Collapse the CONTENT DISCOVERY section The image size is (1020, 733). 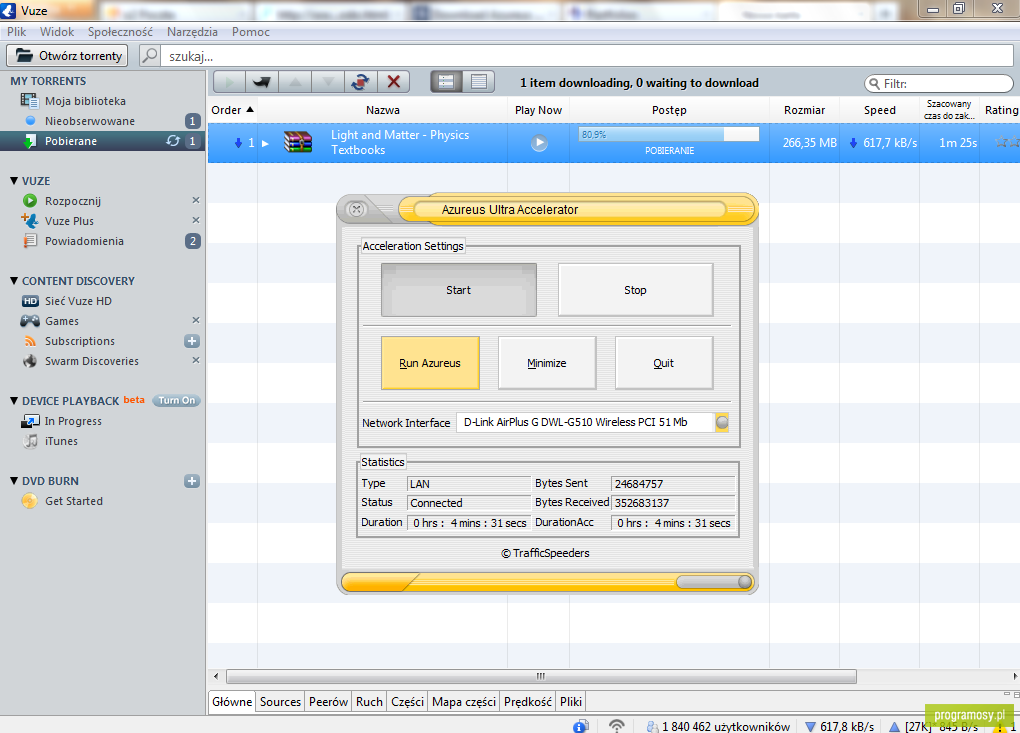[14, 281]
